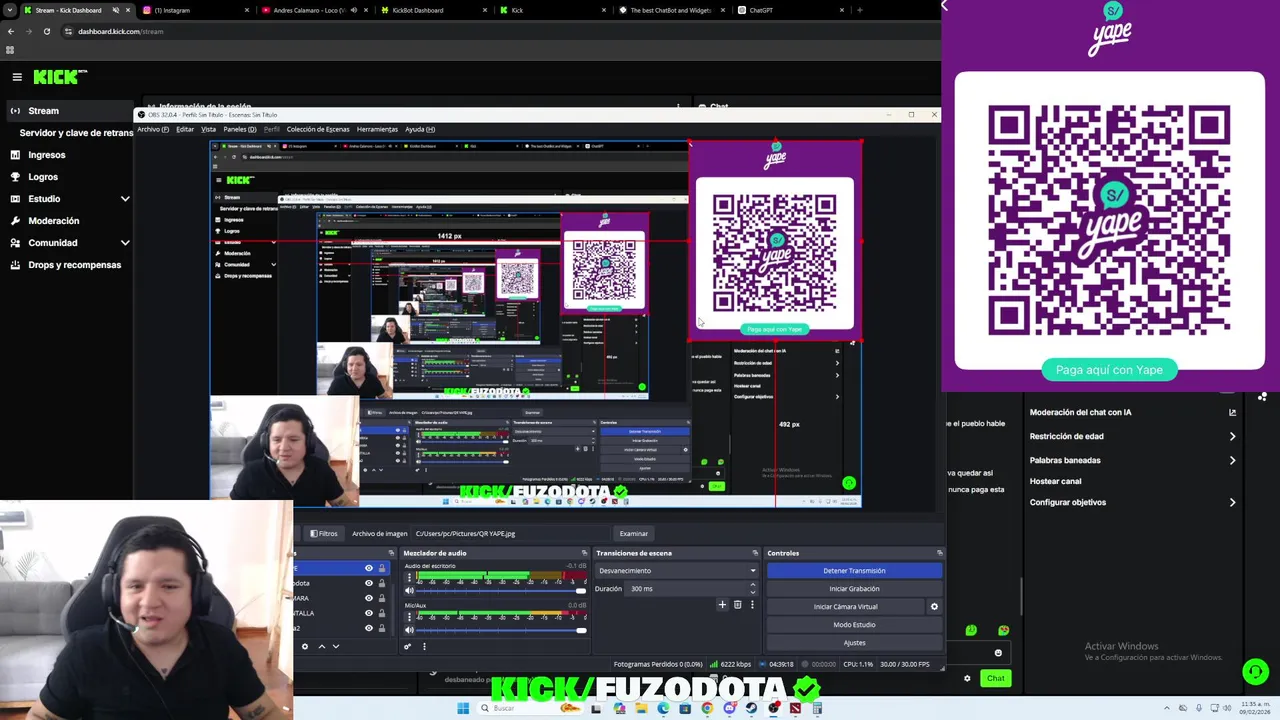Open source properties gear in sources toolbar
The height and width of the screenshot is (720, 1280).
305,646
